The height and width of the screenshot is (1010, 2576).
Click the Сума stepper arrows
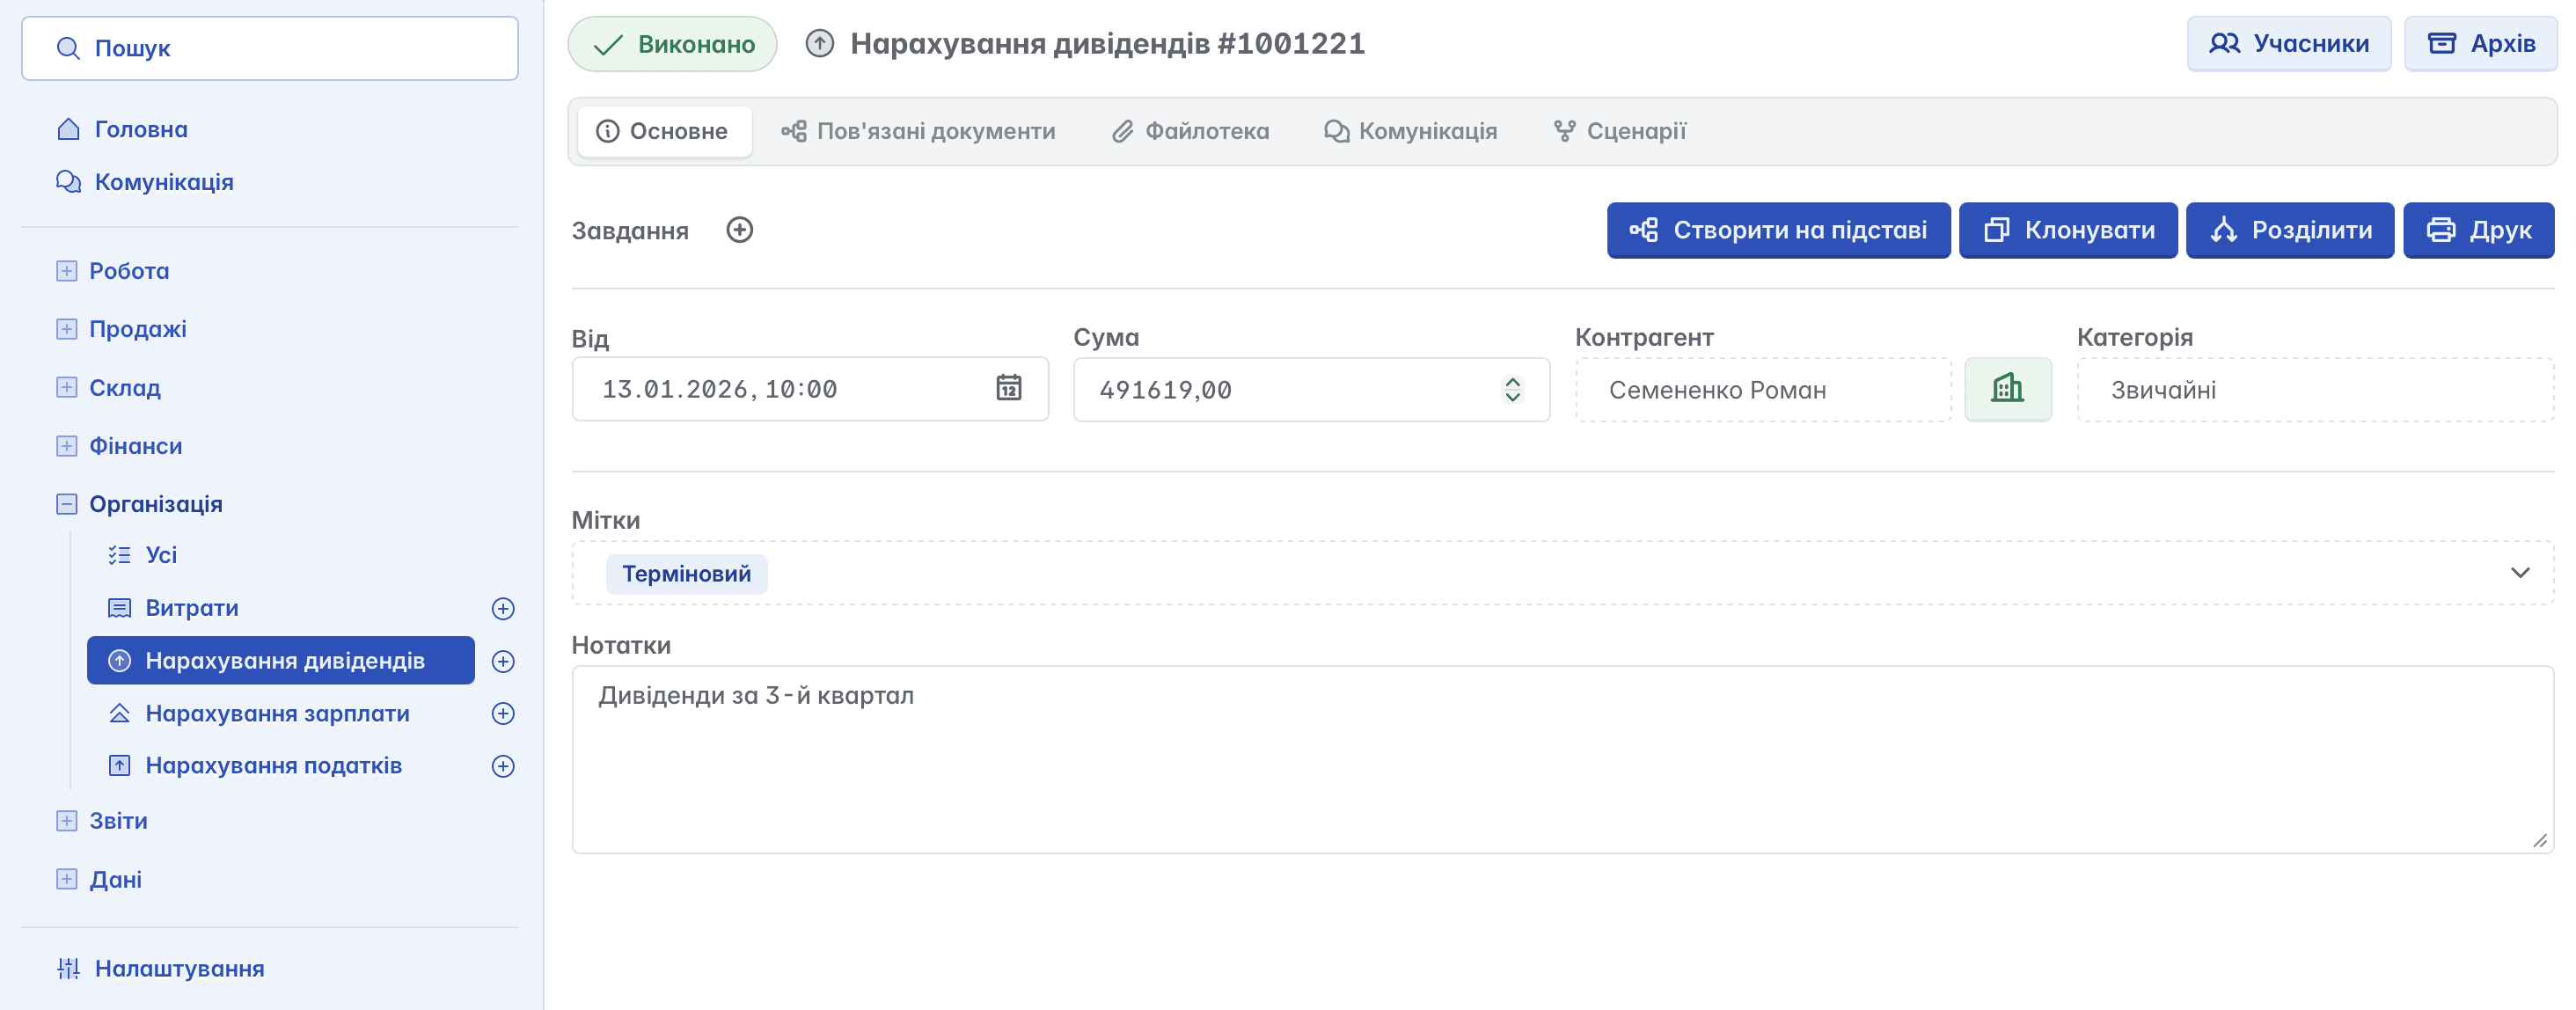tap(1512, 389)
